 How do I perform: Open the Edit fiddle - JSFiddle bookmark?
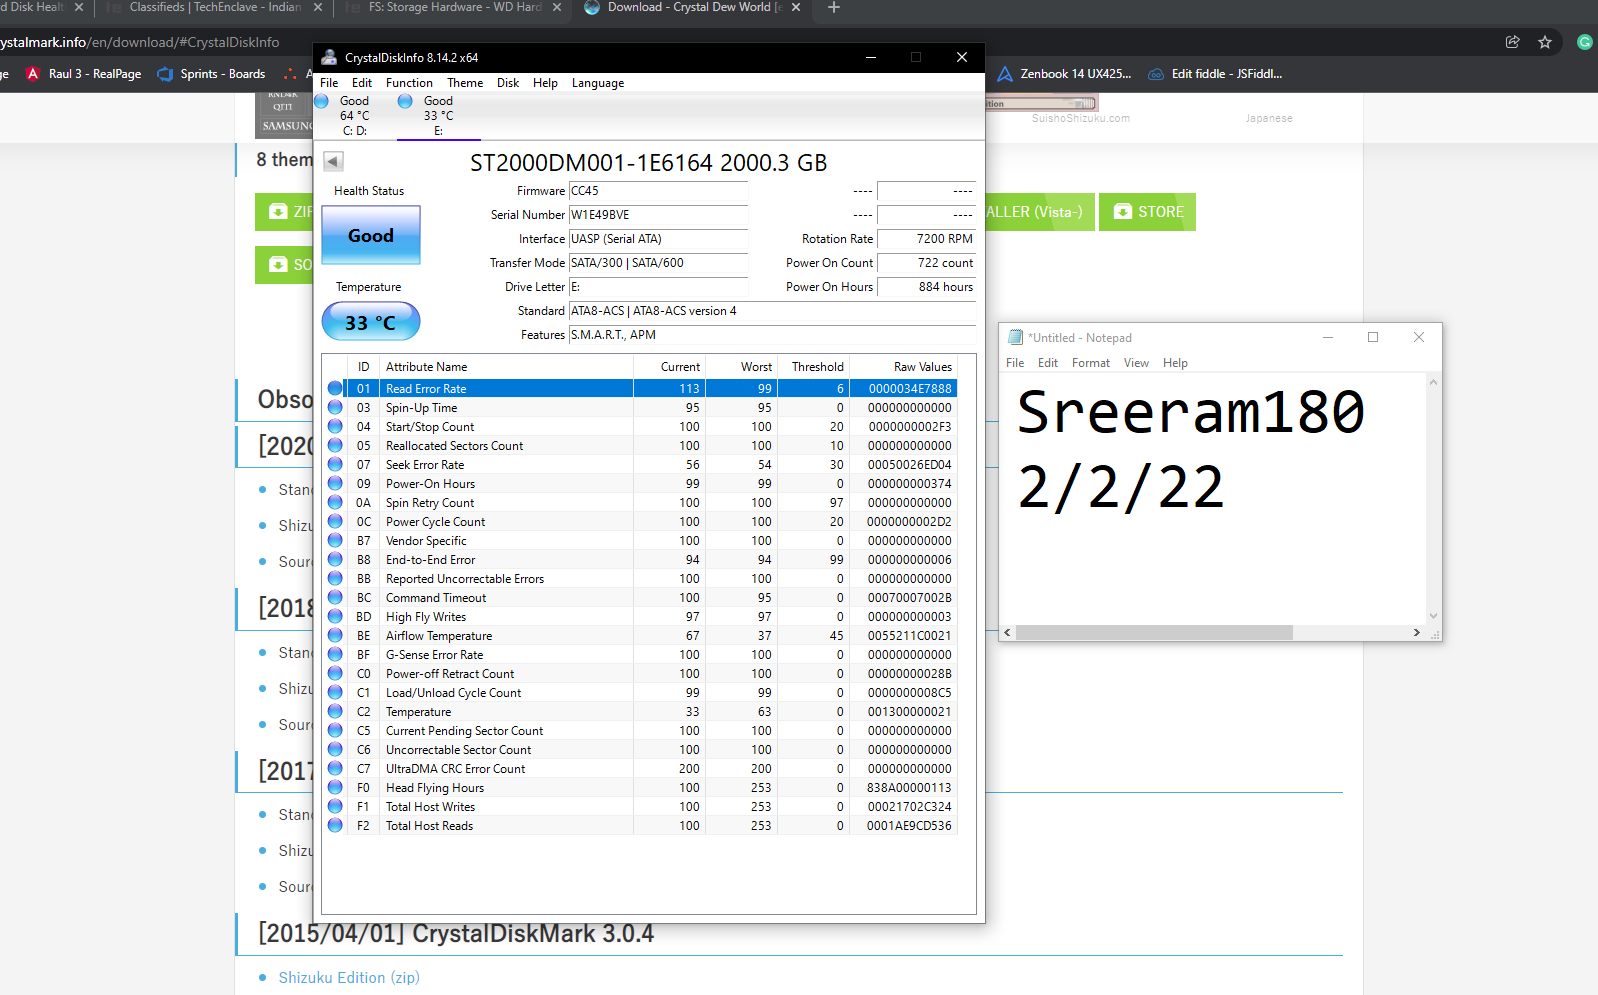[x=1215, y=73]
